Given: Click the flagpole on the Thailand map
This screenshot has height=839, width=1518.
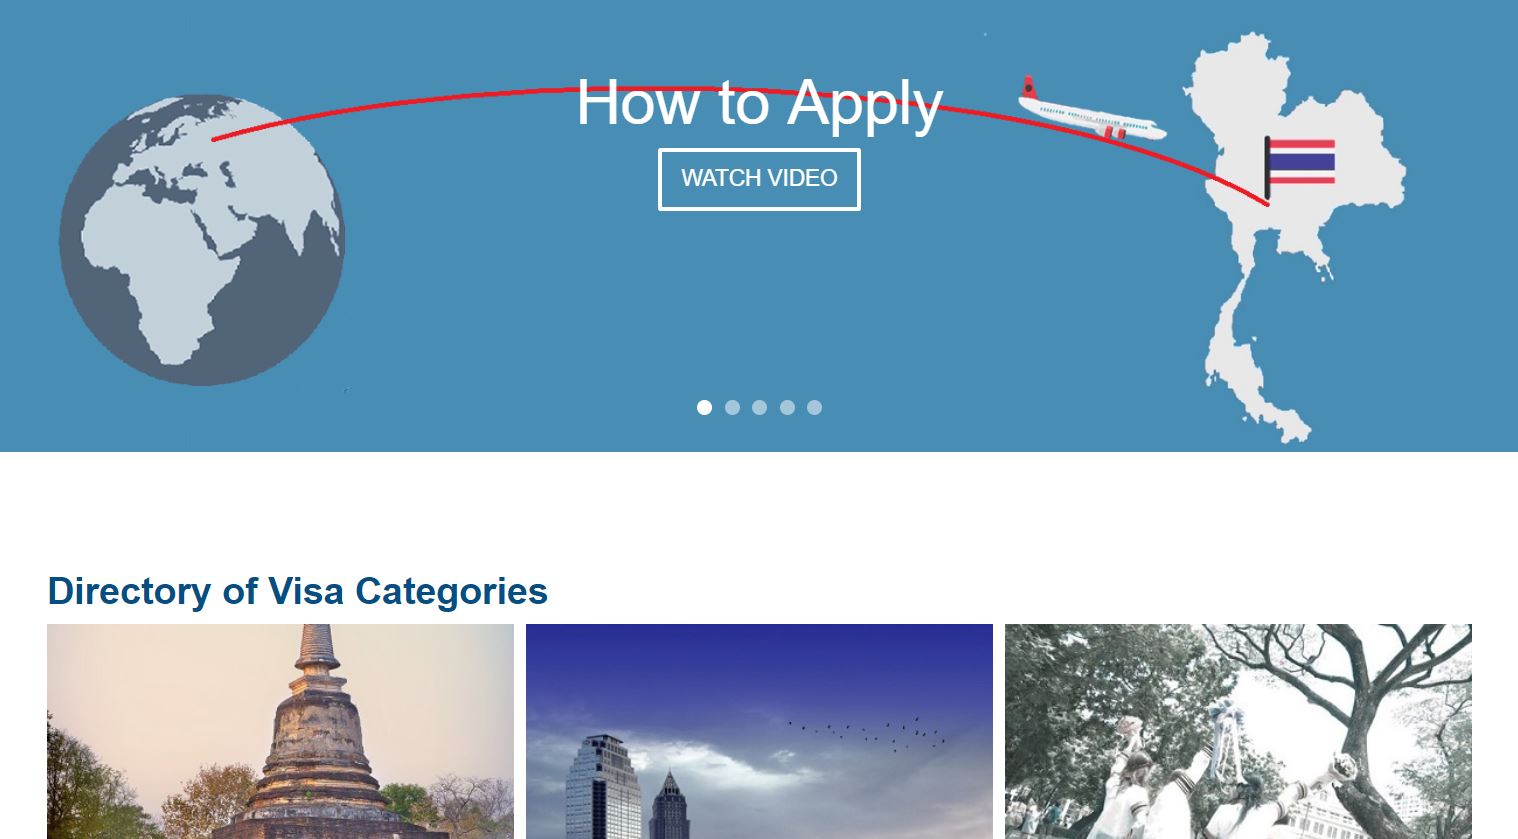Looking at the screenshot, I should 1267,167.
